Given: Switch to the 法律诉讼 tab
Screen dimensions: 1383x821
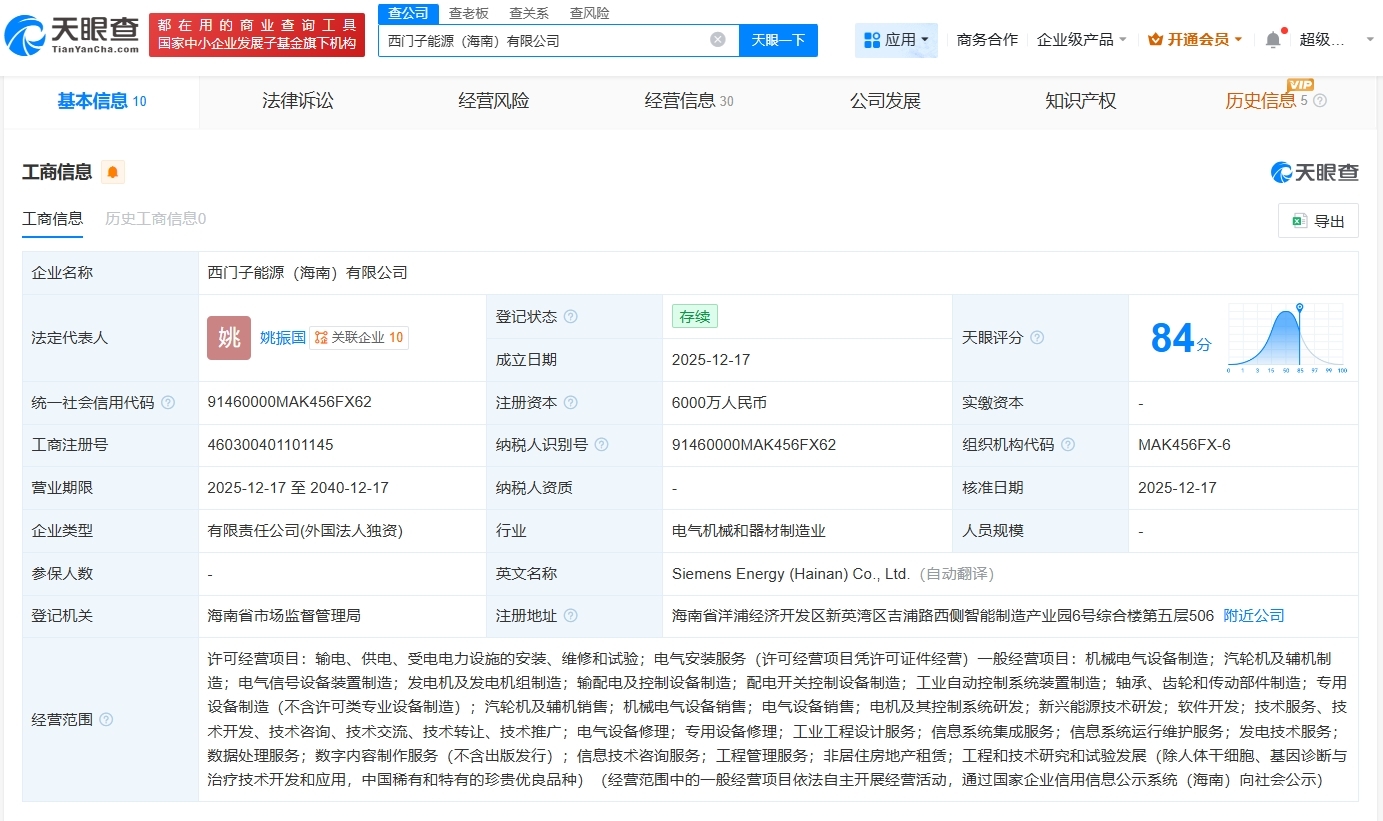Looking at the screenshot, I should [297, 100].
